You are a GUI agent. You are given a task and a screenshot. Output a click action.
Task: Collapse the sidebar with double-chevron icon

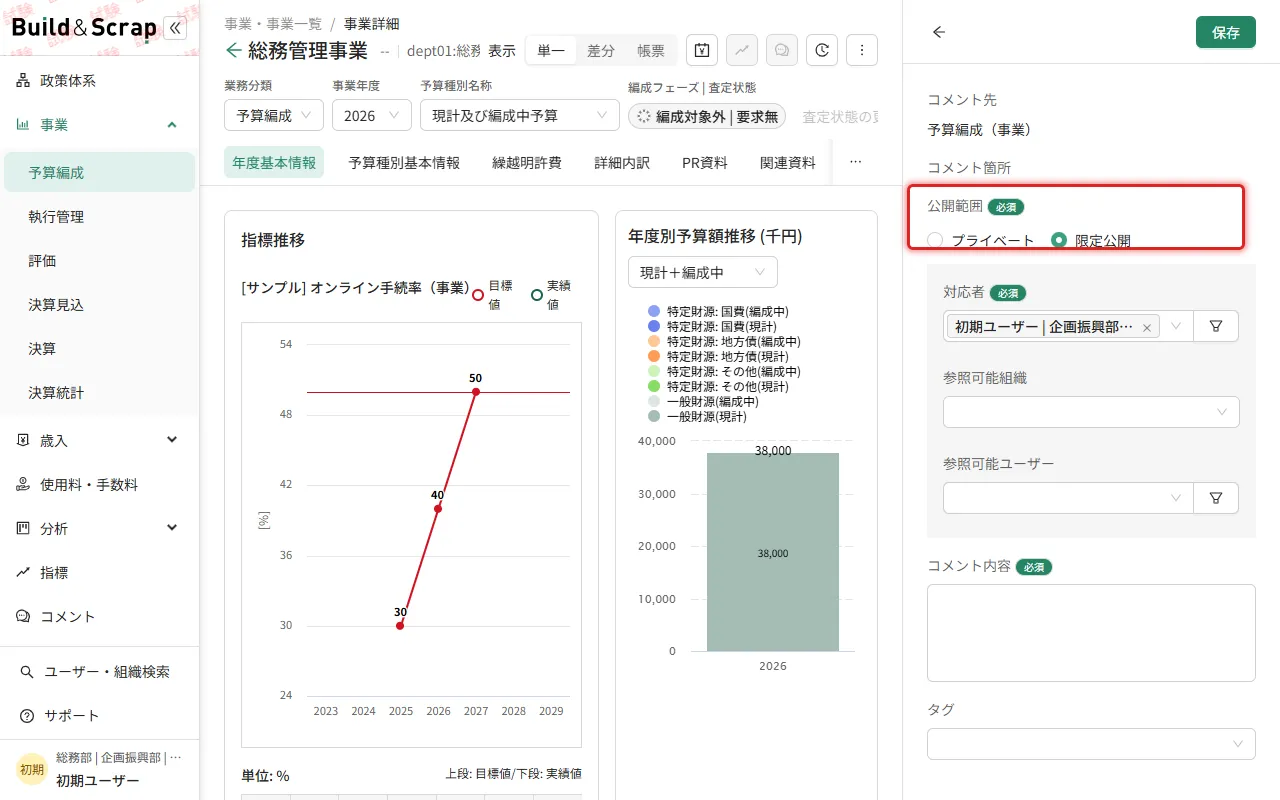point(174,28)
